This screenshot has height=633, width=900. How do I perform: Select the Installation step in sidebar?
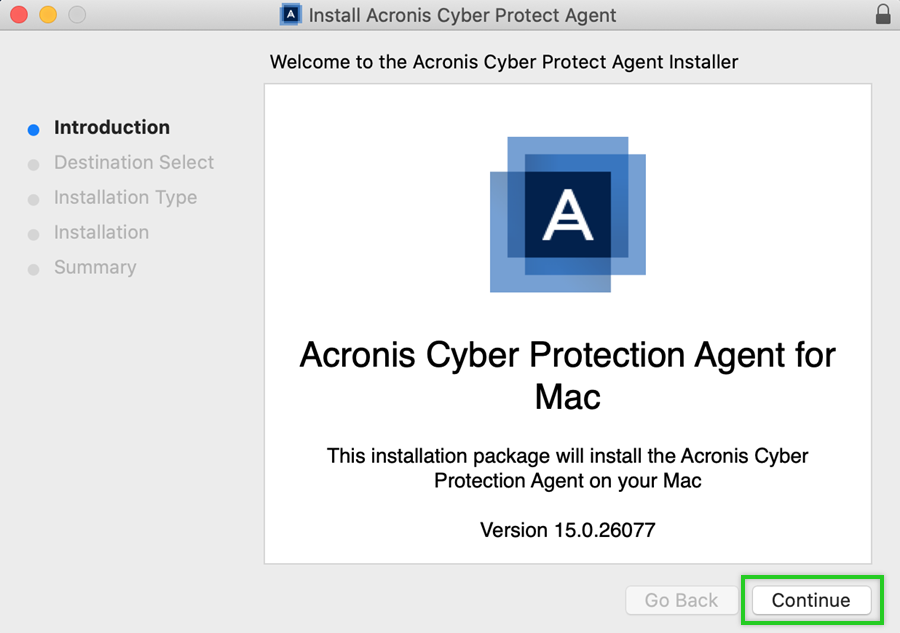pos(101,232)
